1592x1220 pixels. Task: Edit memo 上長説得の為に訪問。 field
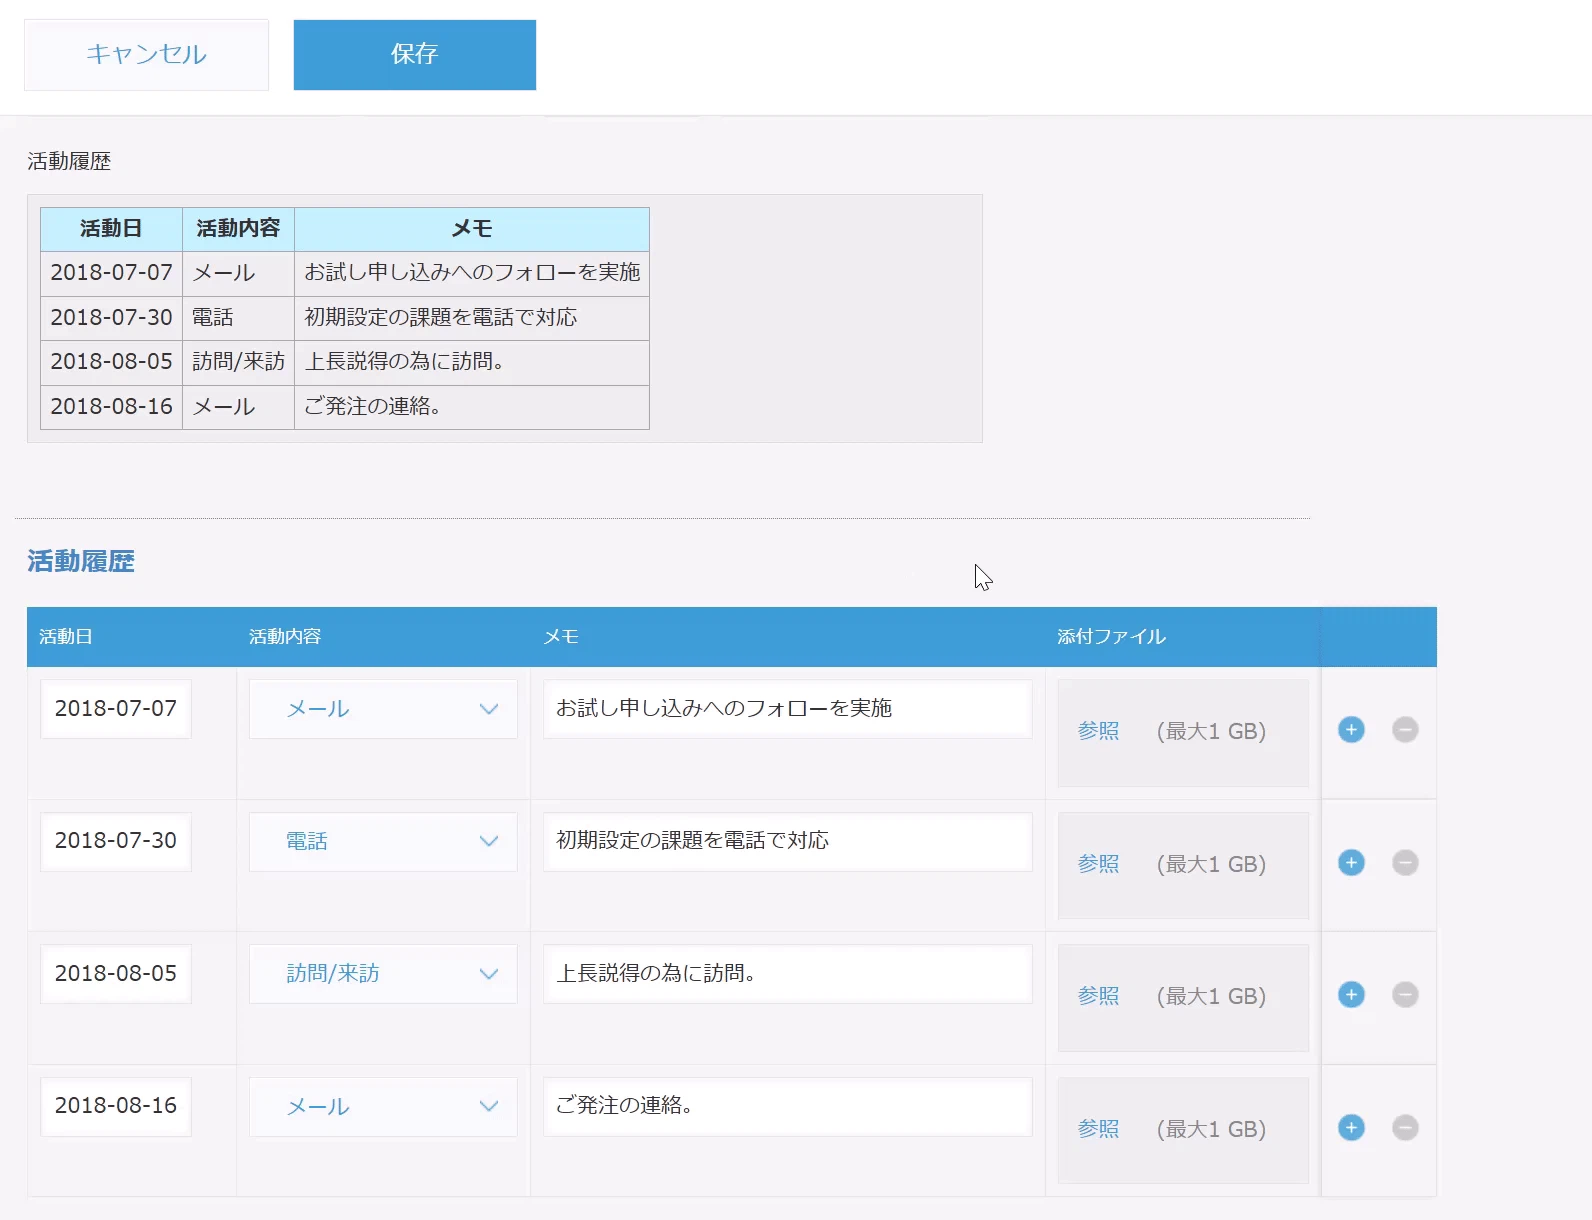point(788,974)
